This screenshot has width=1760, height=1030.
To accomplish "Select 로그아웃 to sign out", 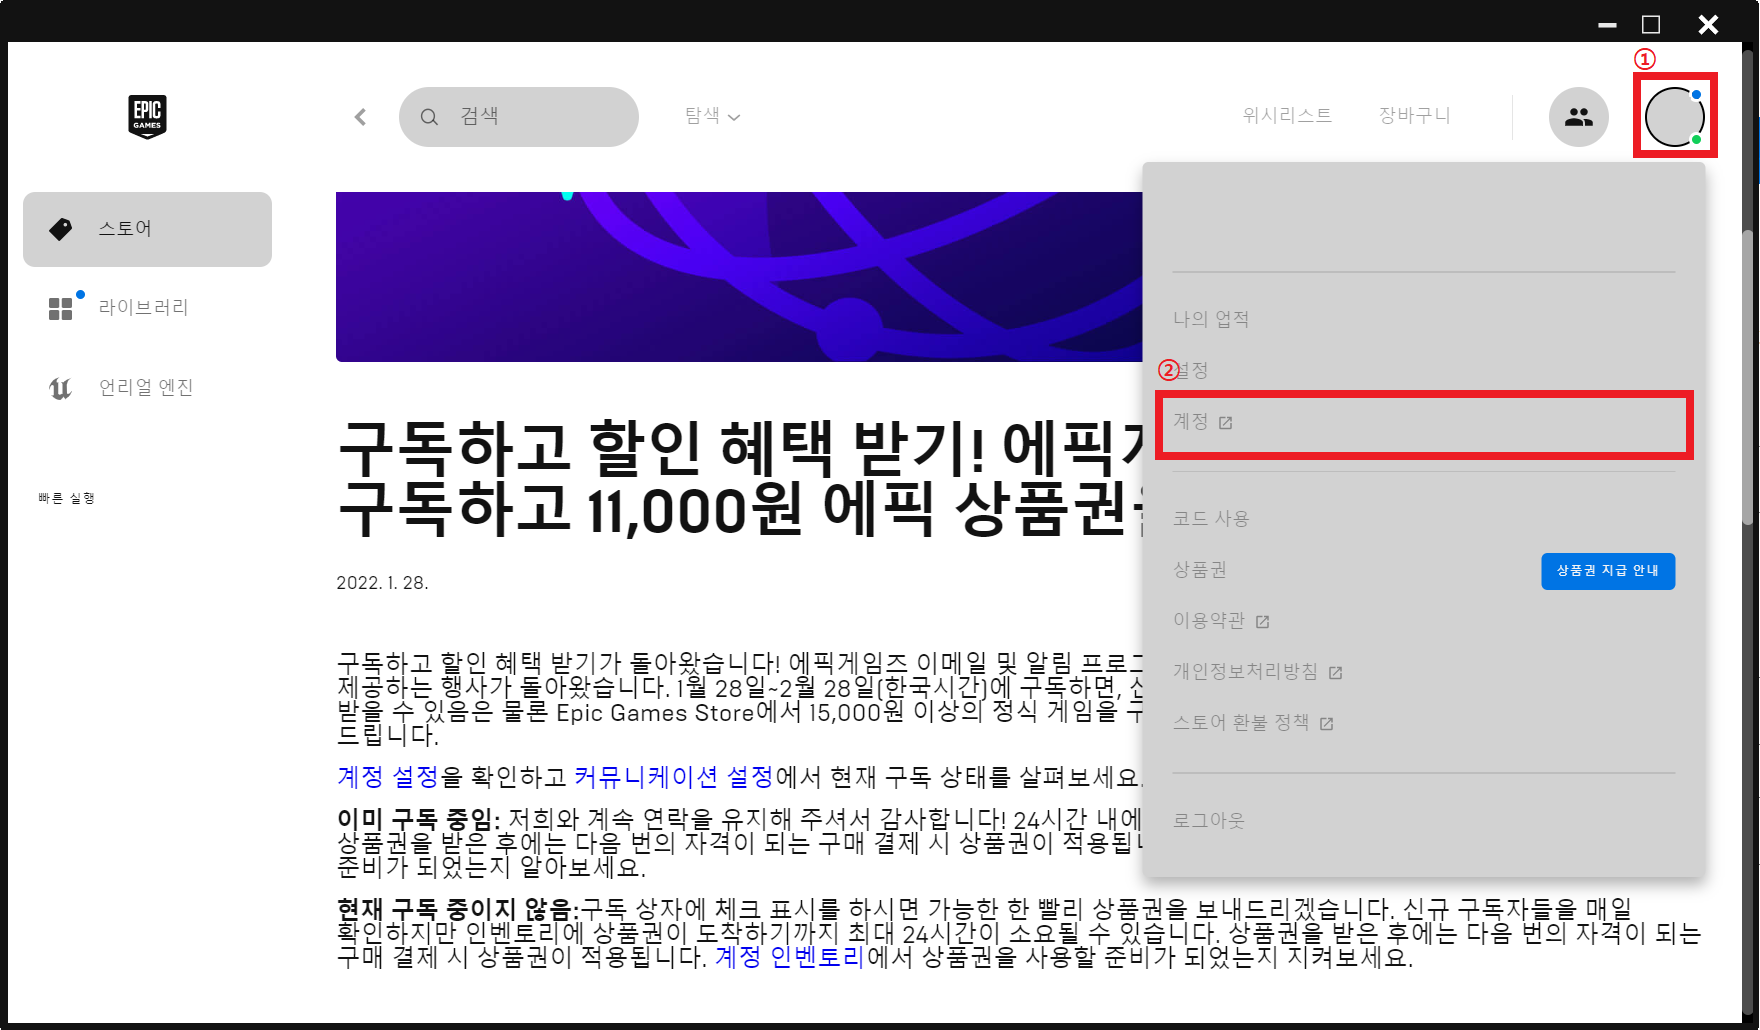I will pos(1209,821).
